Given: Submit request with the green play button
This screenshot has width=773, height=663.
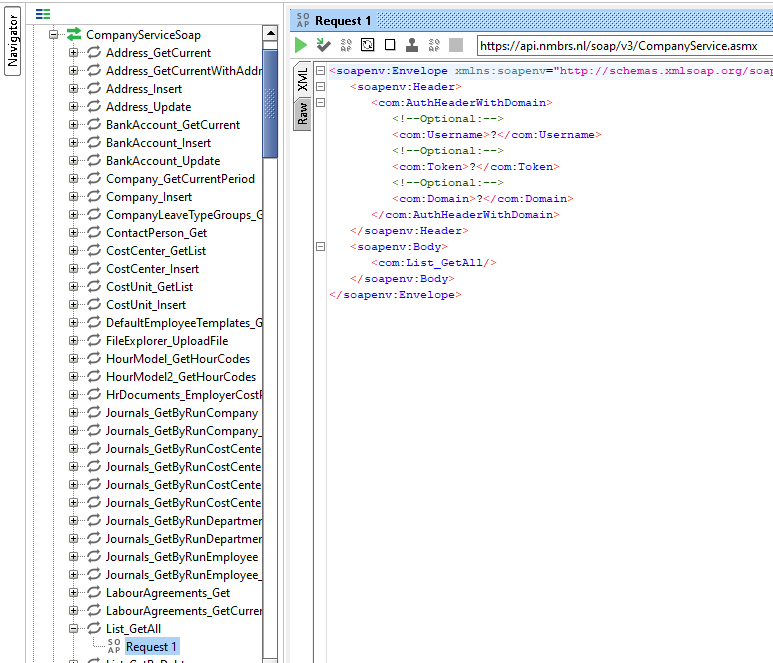Looking at the screenshot, I should pyautogui.click(x=301, y=45).
